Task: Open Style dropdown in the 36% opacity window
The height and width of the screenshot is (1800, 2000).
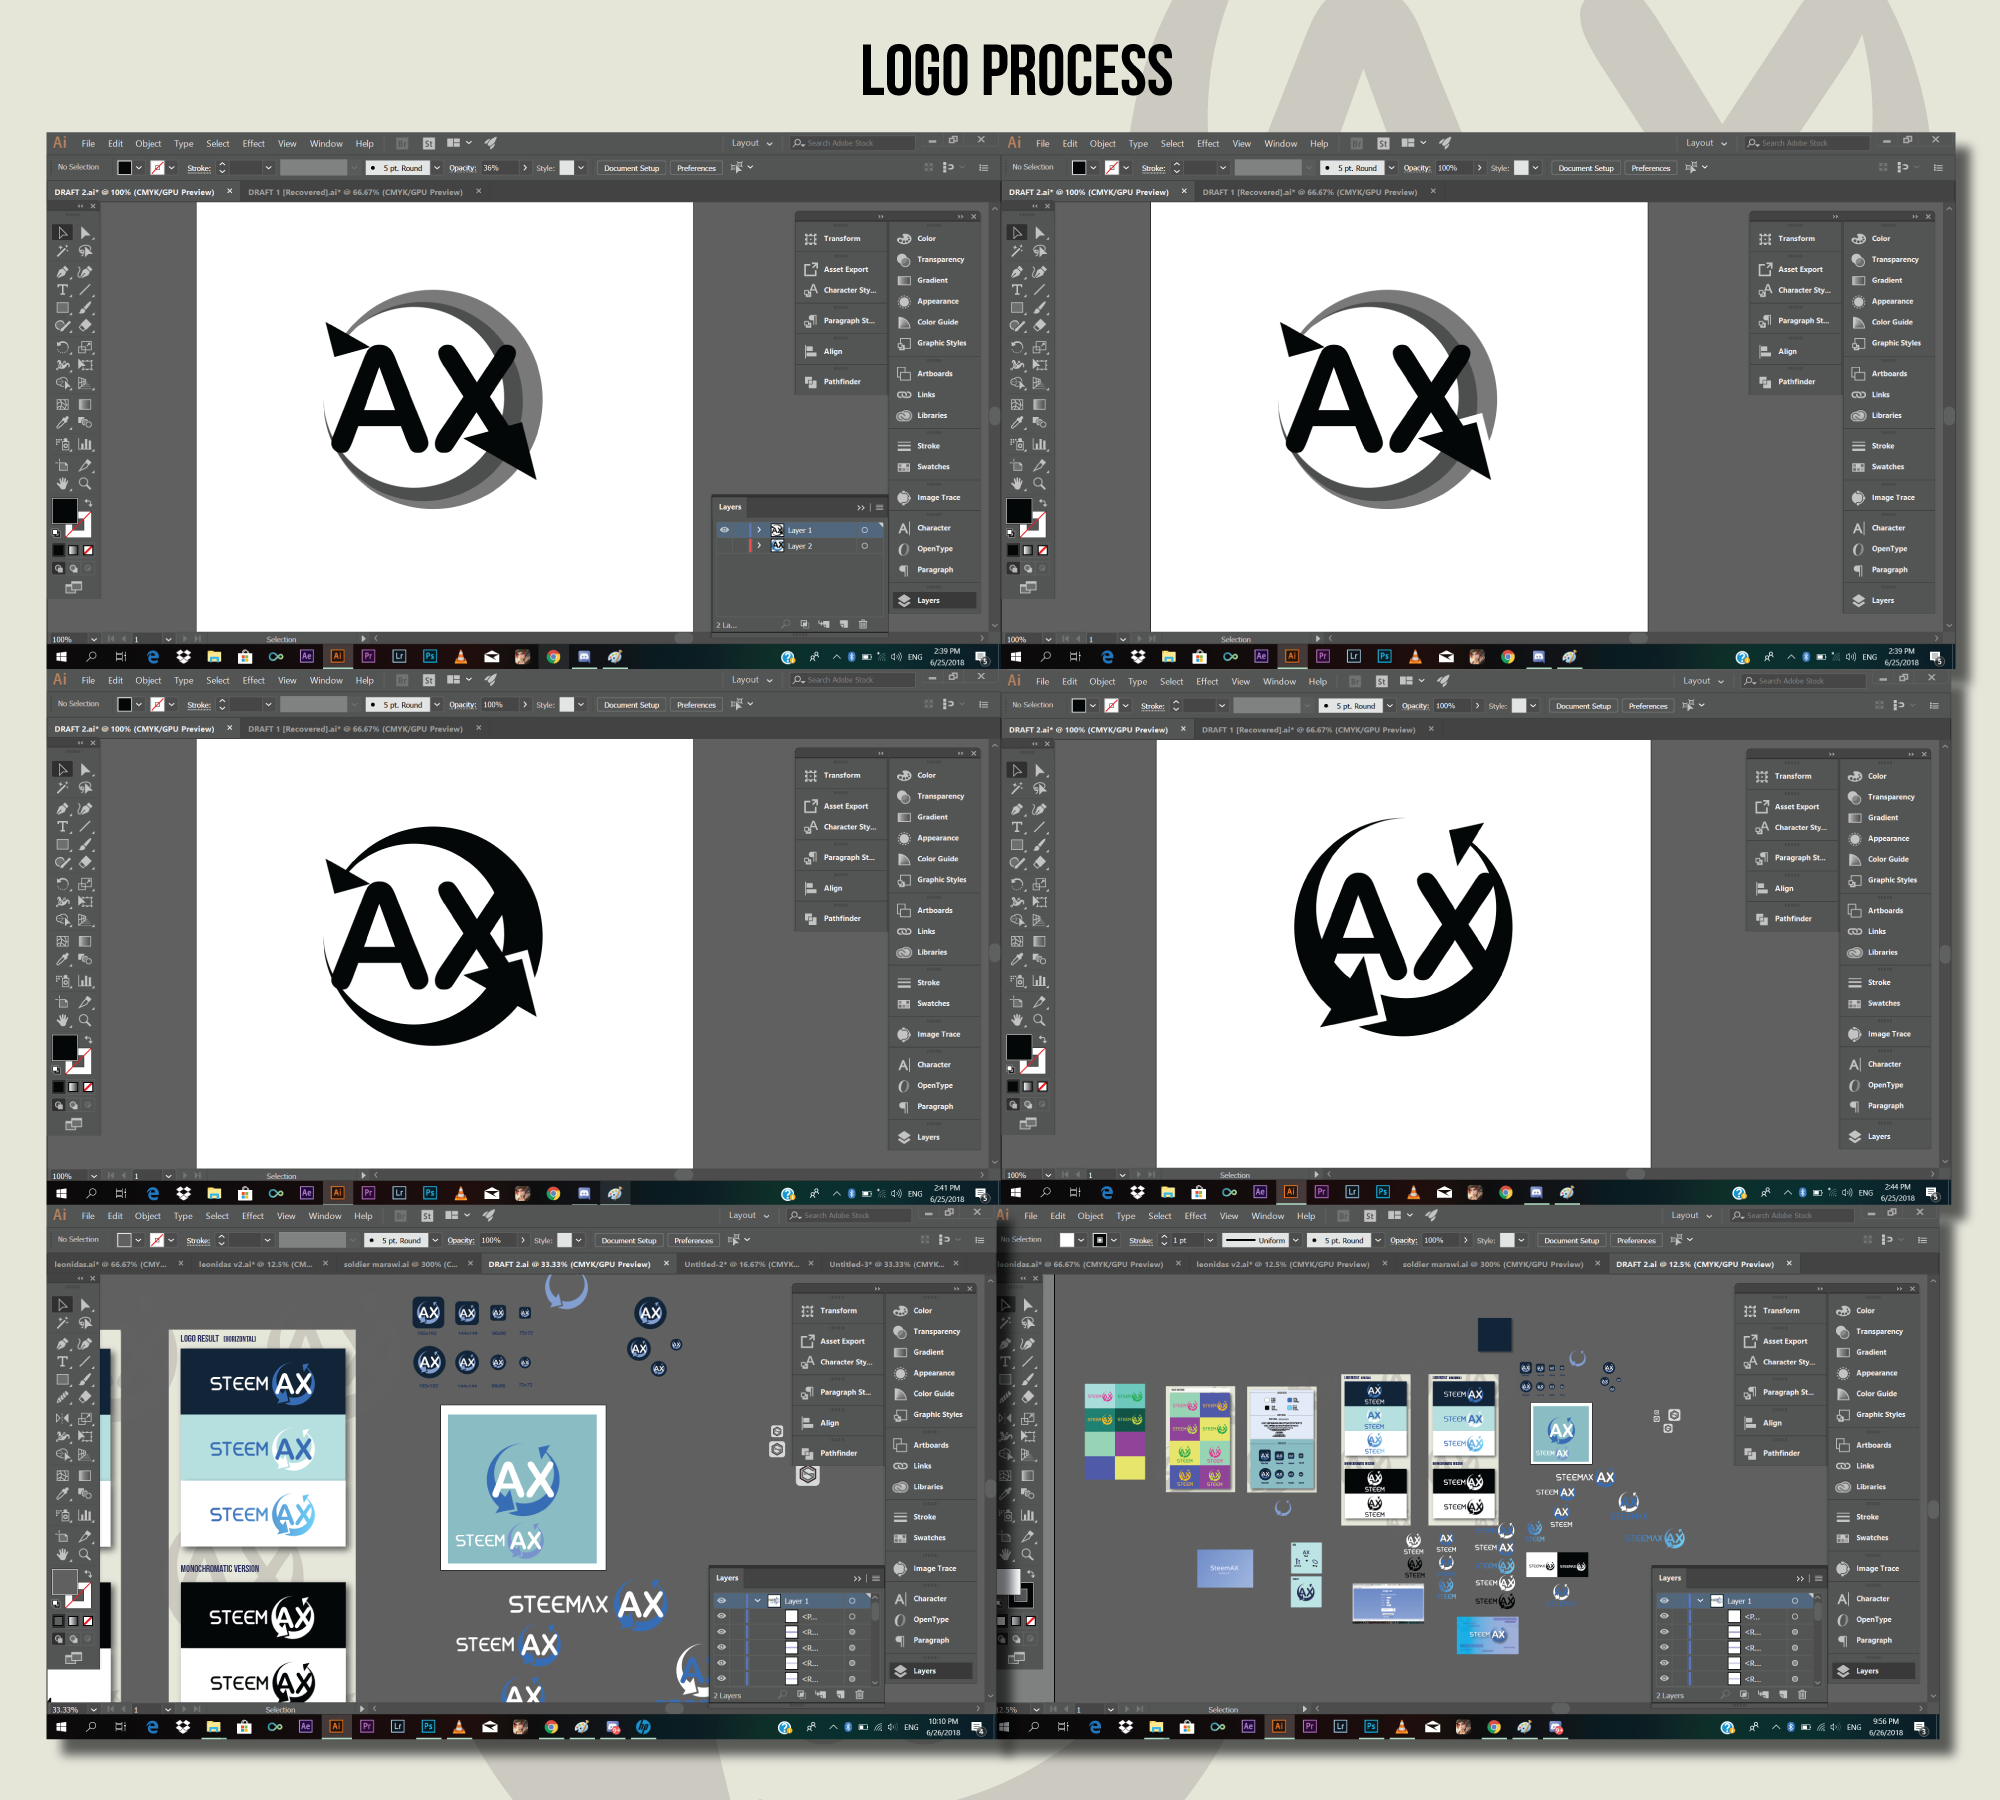Action: click(x=581, y=168)
